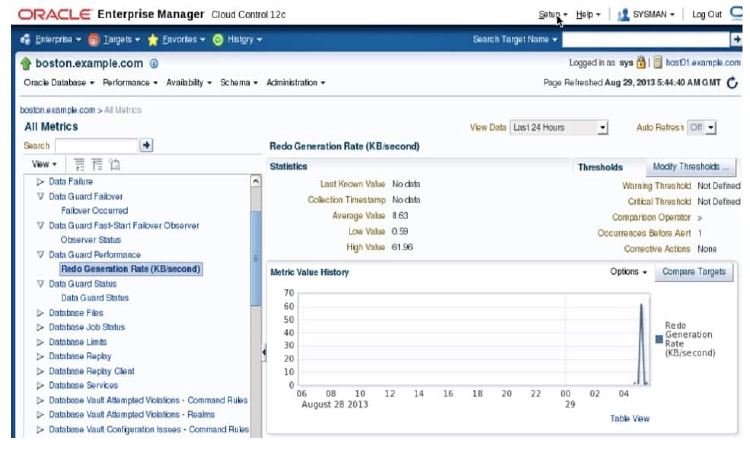750x449 pixels.
Task: Open the Search Target Name dropdown
Action: tap(515, 39)
